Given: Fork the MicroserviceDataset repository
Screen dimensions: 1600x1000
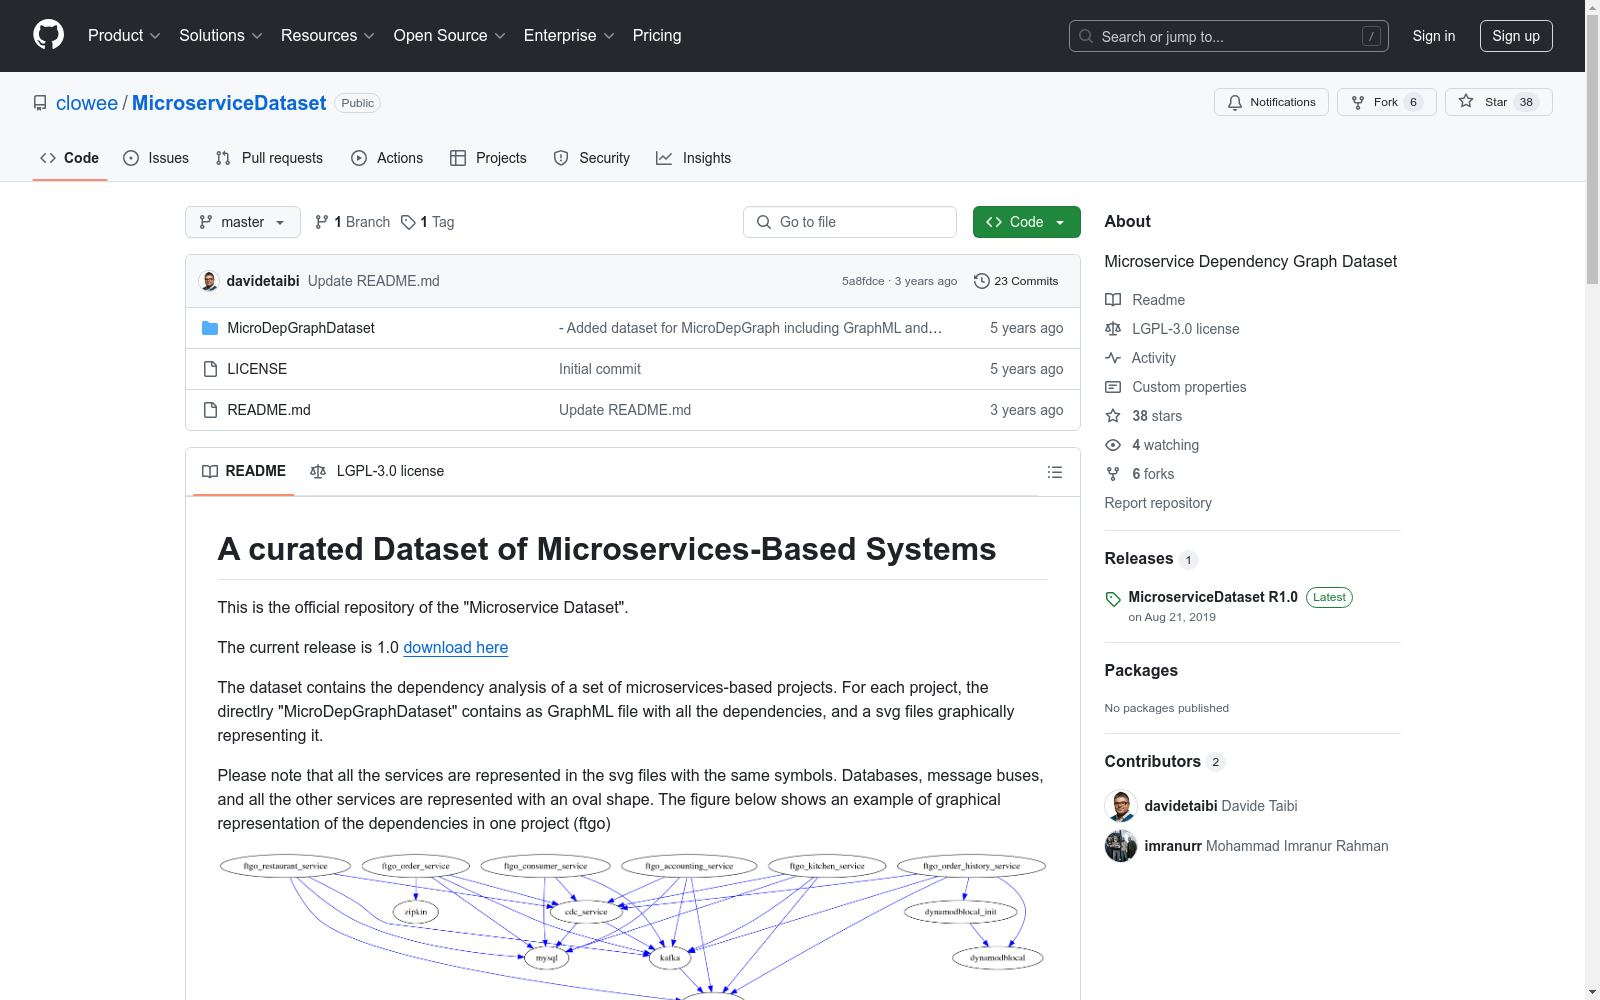Looking at the screenshot, I should point(1386,102).
